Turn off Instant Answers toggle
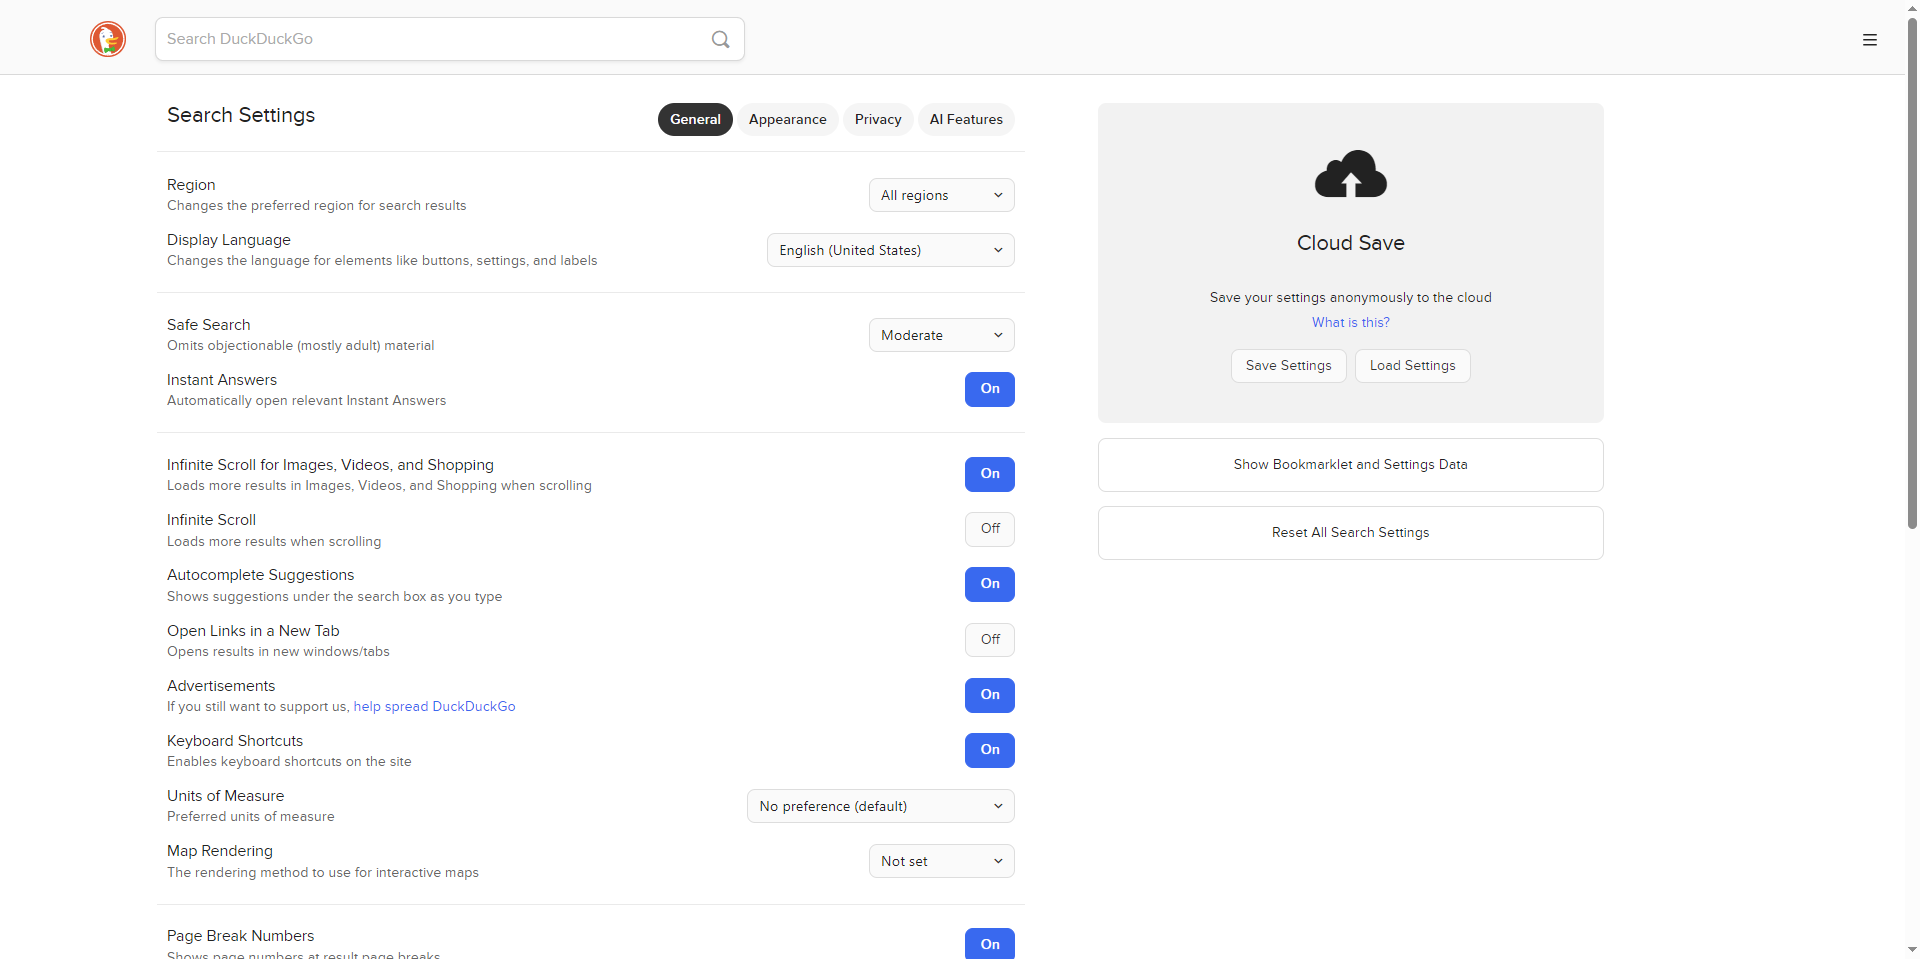This screenshot has width=1920, height=959. 989,389
